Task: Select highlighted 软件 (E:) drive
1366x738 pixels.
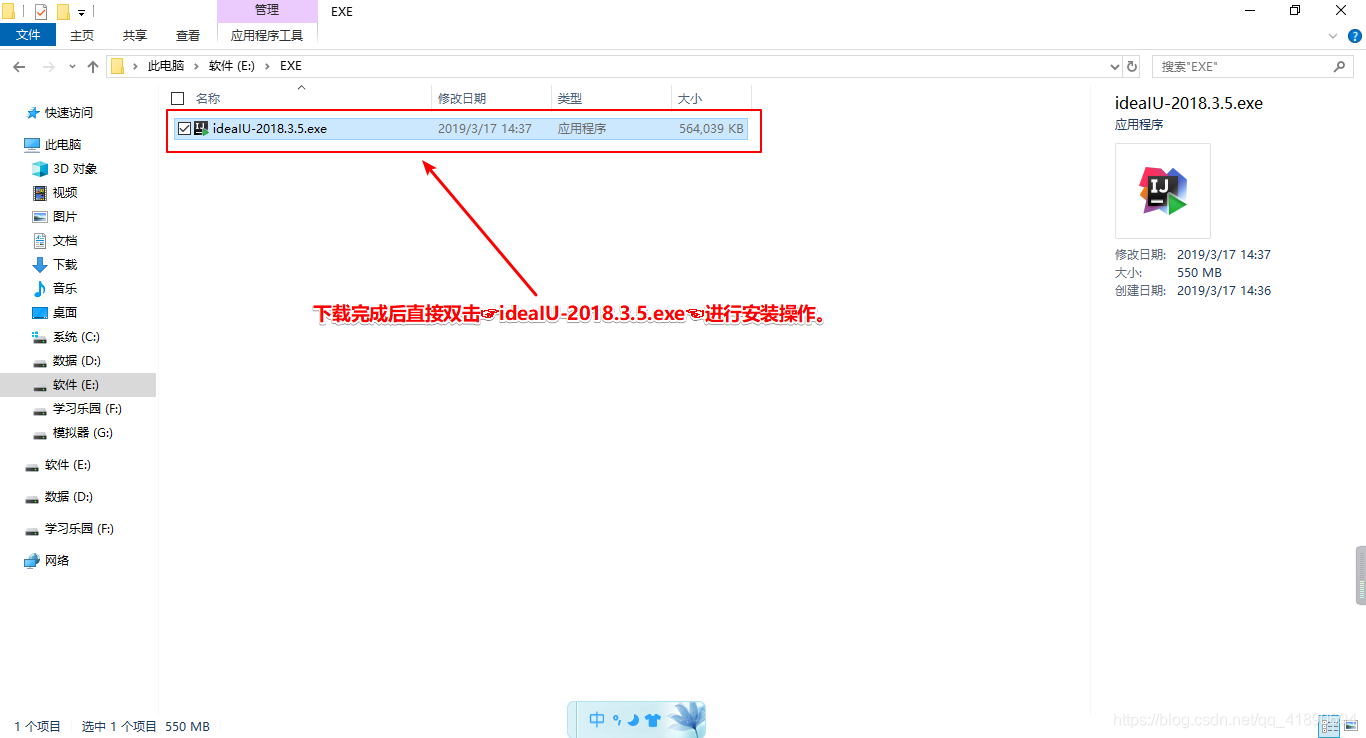Action: click(x=77, y=385)
